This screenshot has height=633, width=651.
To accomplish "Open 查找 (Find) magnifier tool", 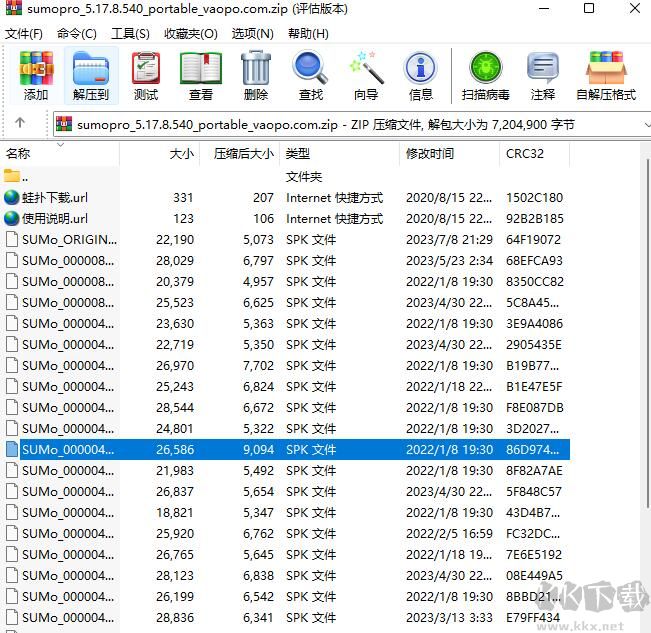I will point(311,75).
